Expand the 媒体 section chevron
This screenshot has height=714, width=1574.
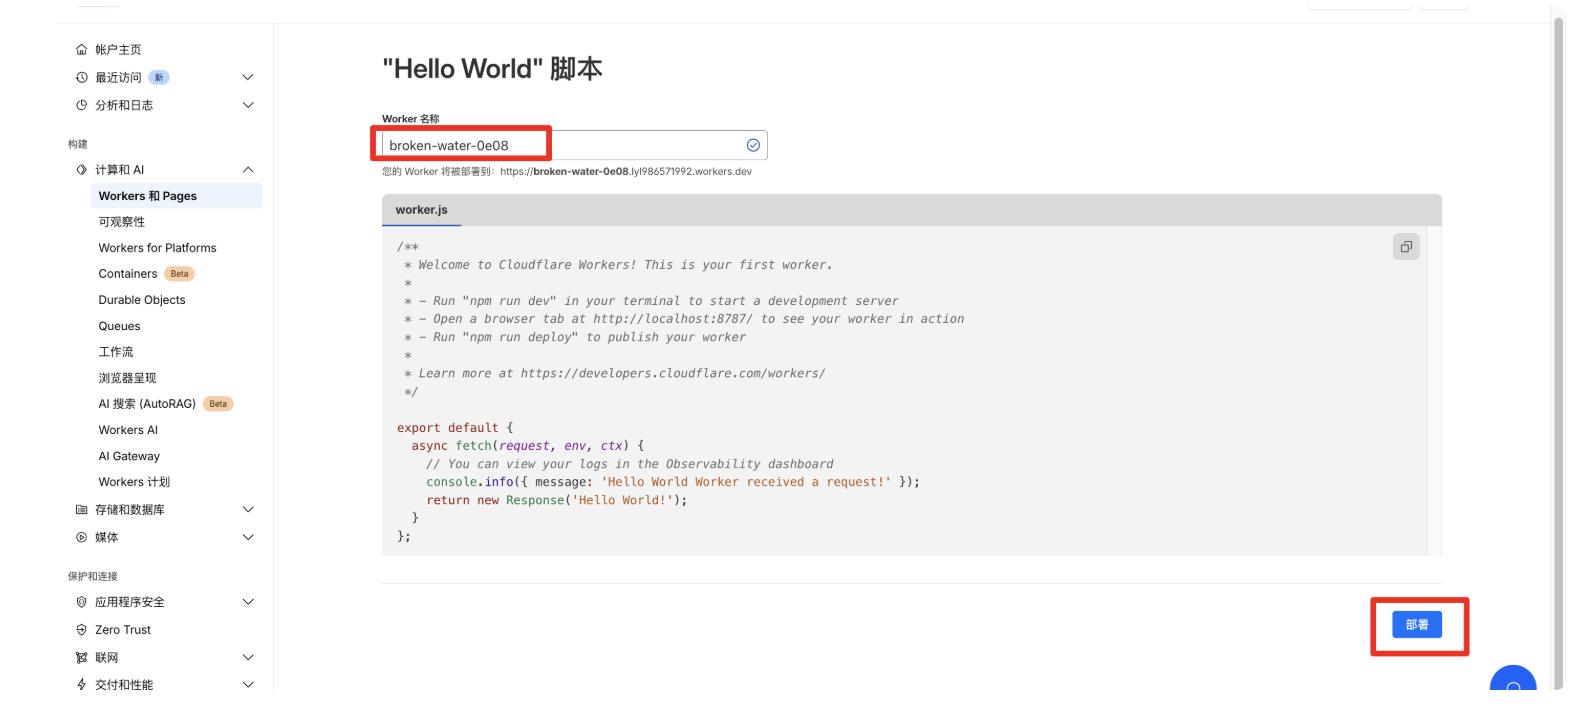point(248,538)
